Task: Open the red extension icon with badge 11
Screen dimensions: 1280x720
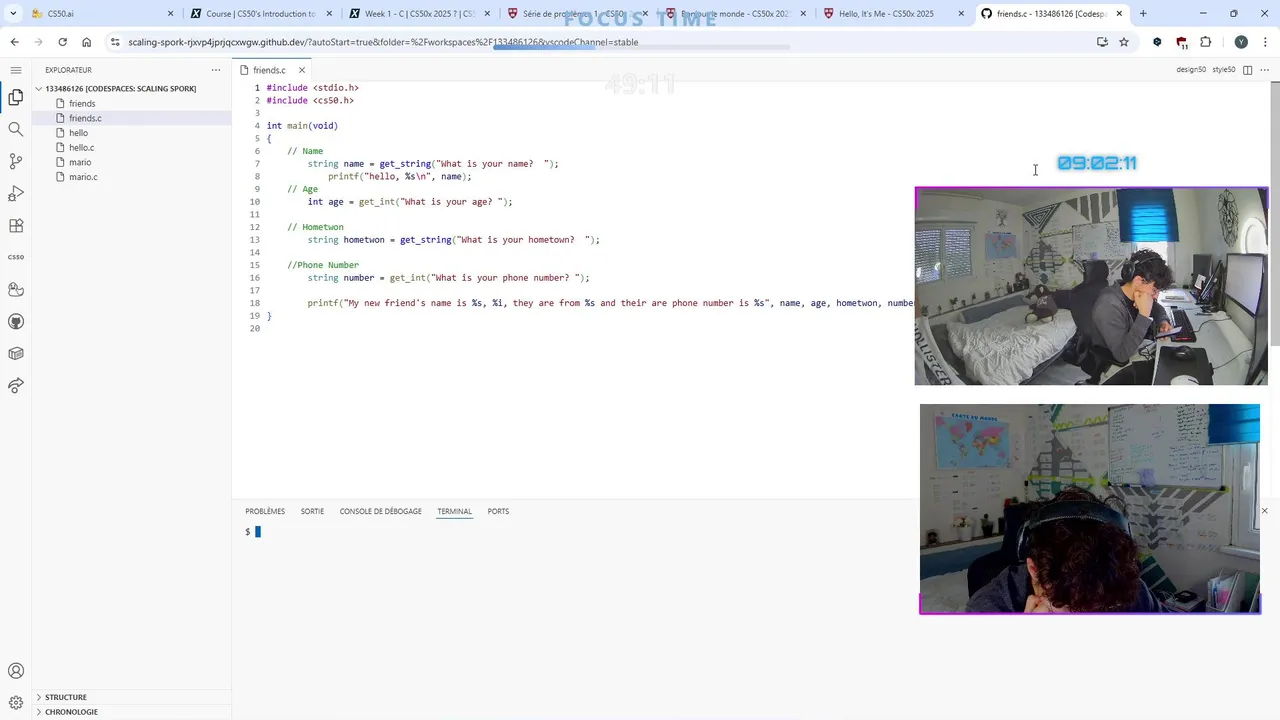Action: click(x=1181, y=42)
